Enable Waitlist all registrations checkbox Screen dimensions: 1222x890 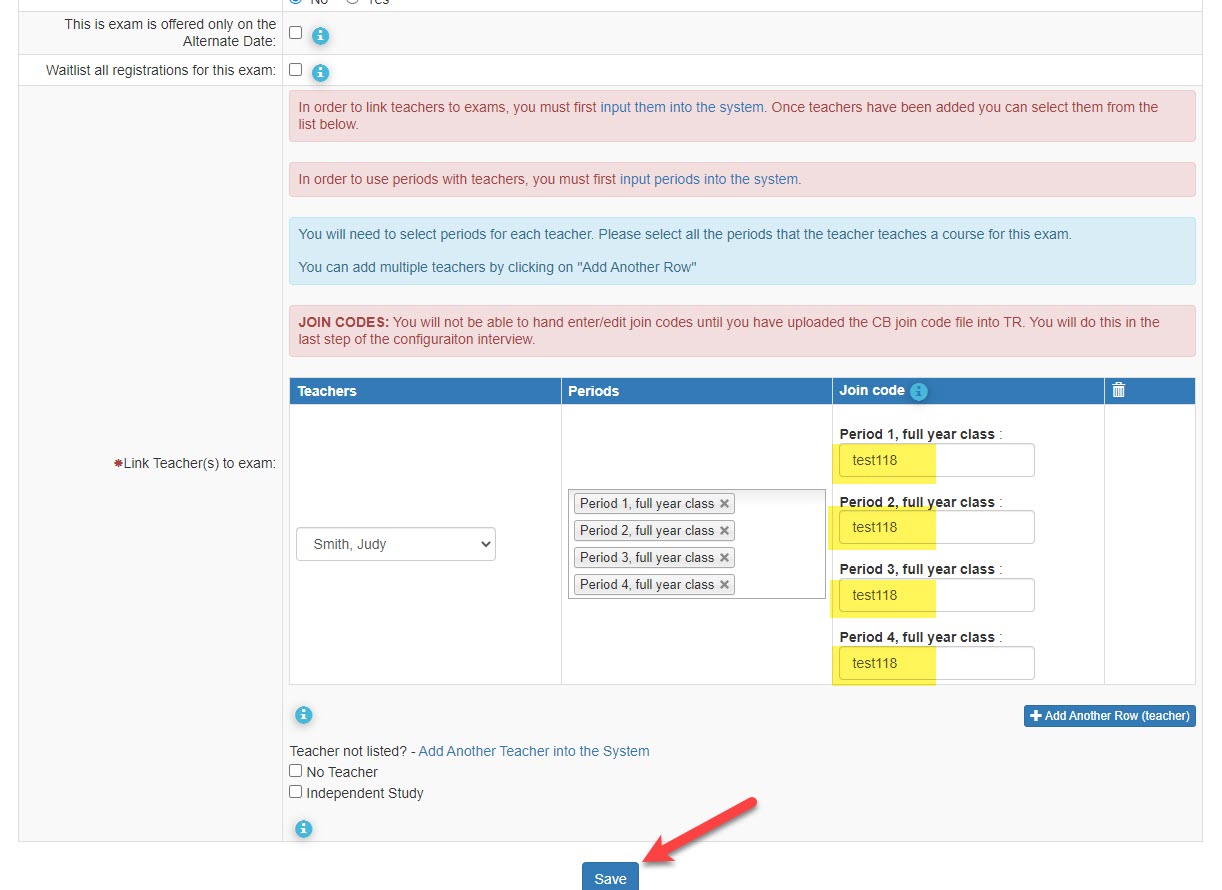coord(295,70)
